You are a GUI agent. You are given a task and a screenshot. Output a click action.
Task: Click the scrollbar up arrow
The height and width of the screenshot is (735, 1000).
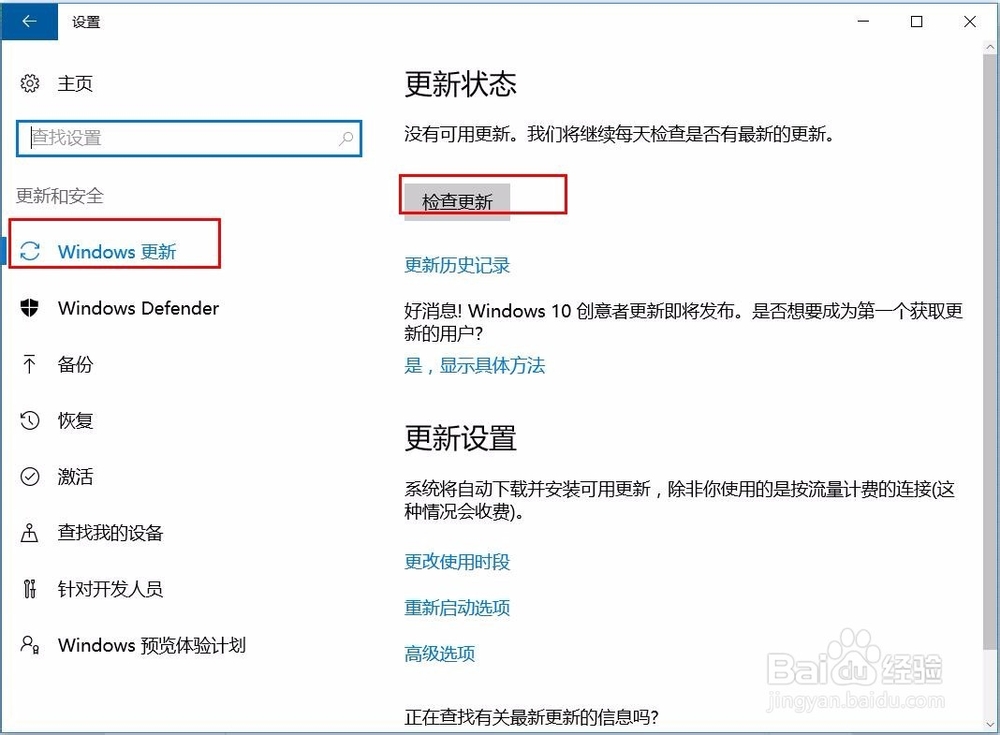tap(990, 47)
